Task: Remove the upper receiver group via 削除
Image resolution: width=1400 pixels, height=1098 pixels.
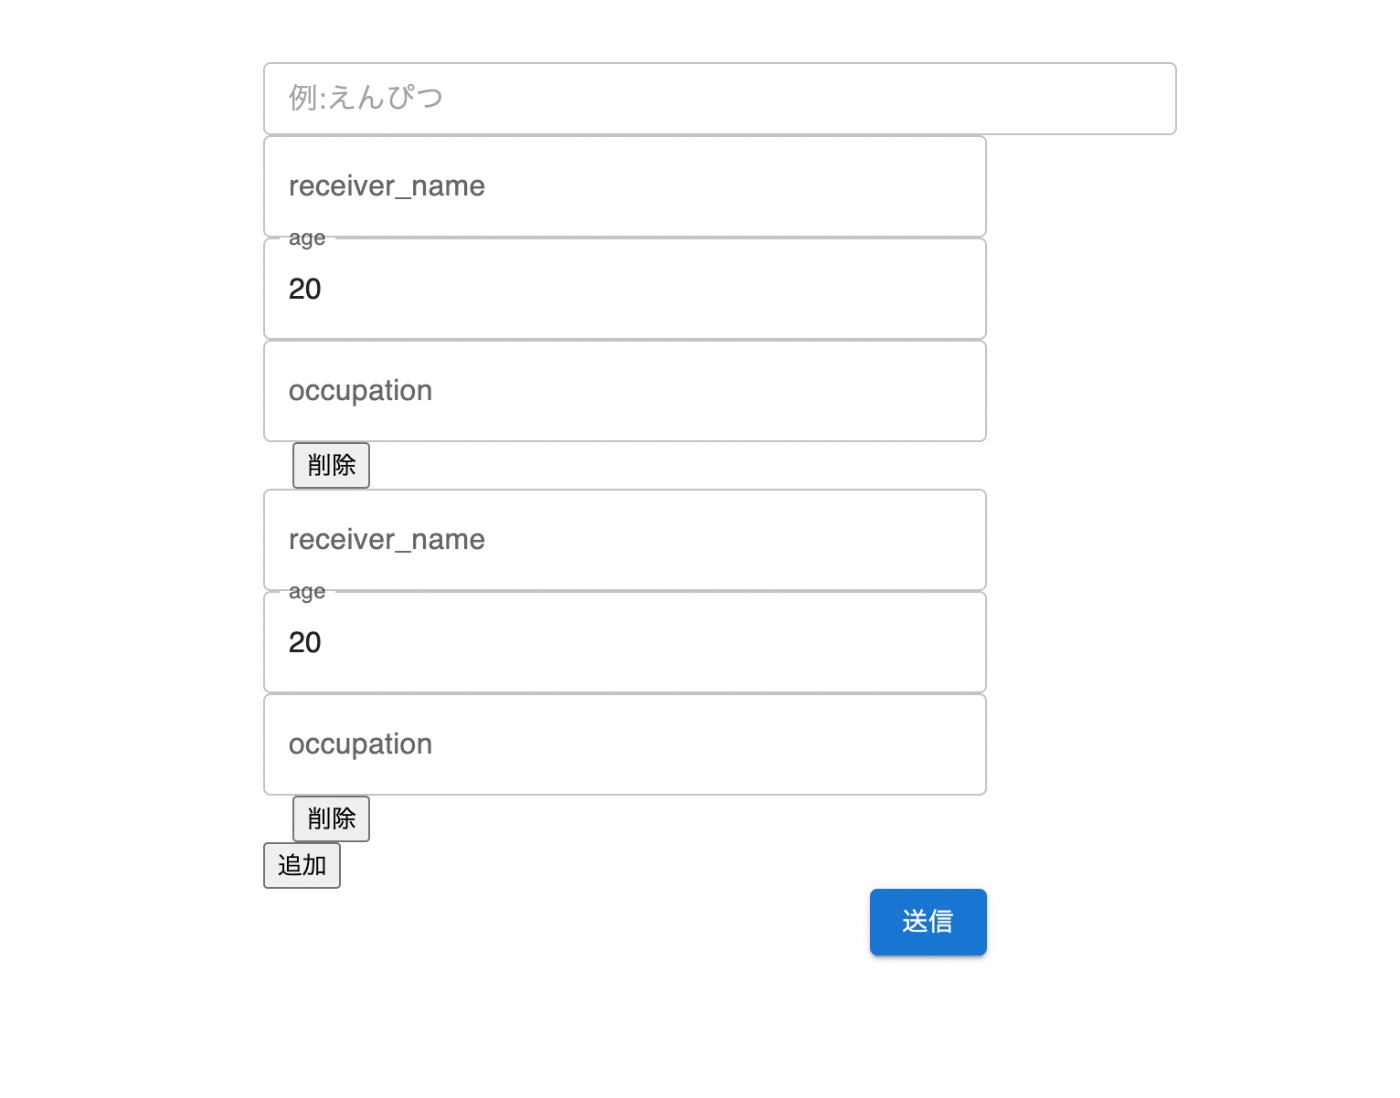Action: (x=331, y=465)
